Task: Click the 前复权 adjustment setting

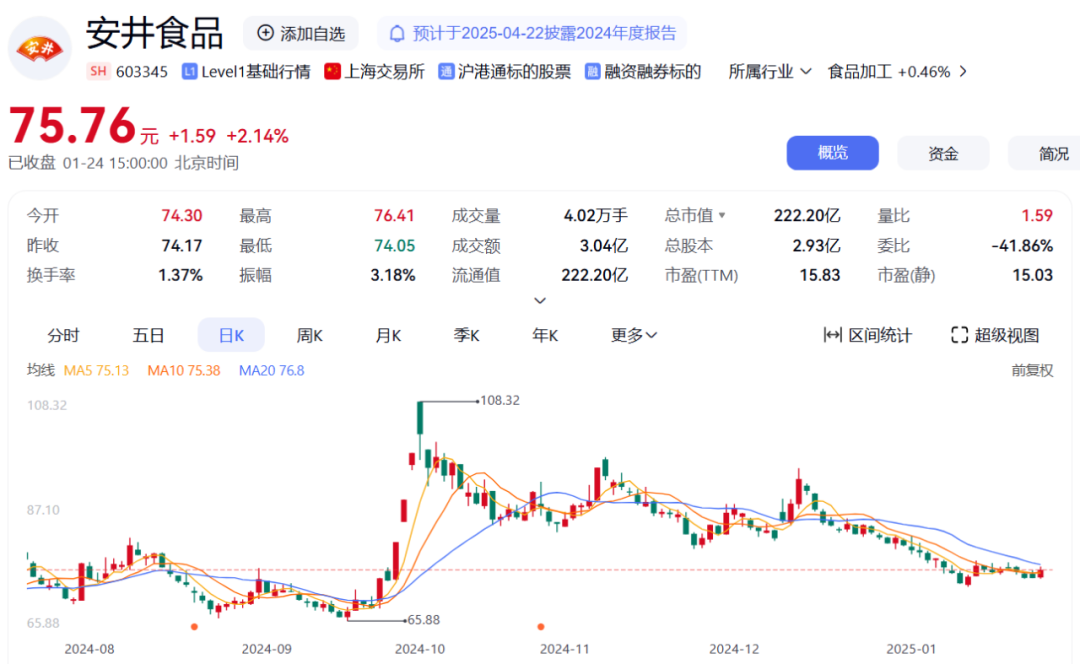Action: pyautogui.click(x=1032, y=371)
